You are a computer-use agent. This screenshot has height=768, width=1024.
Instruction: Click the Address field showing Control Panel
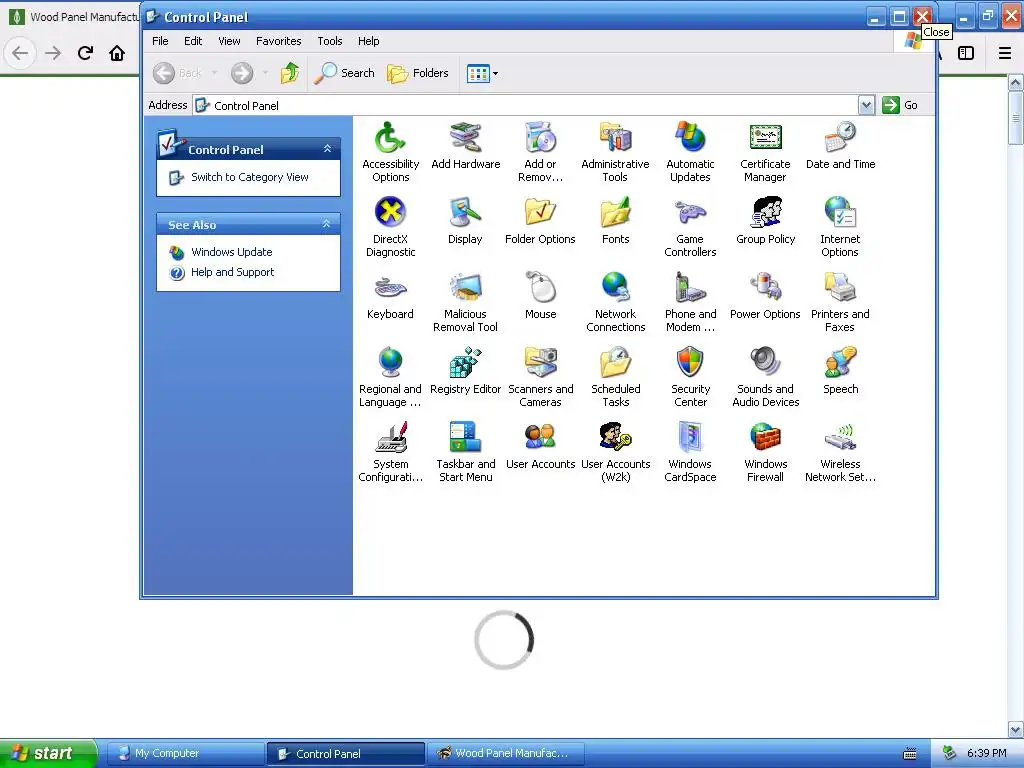526,106
